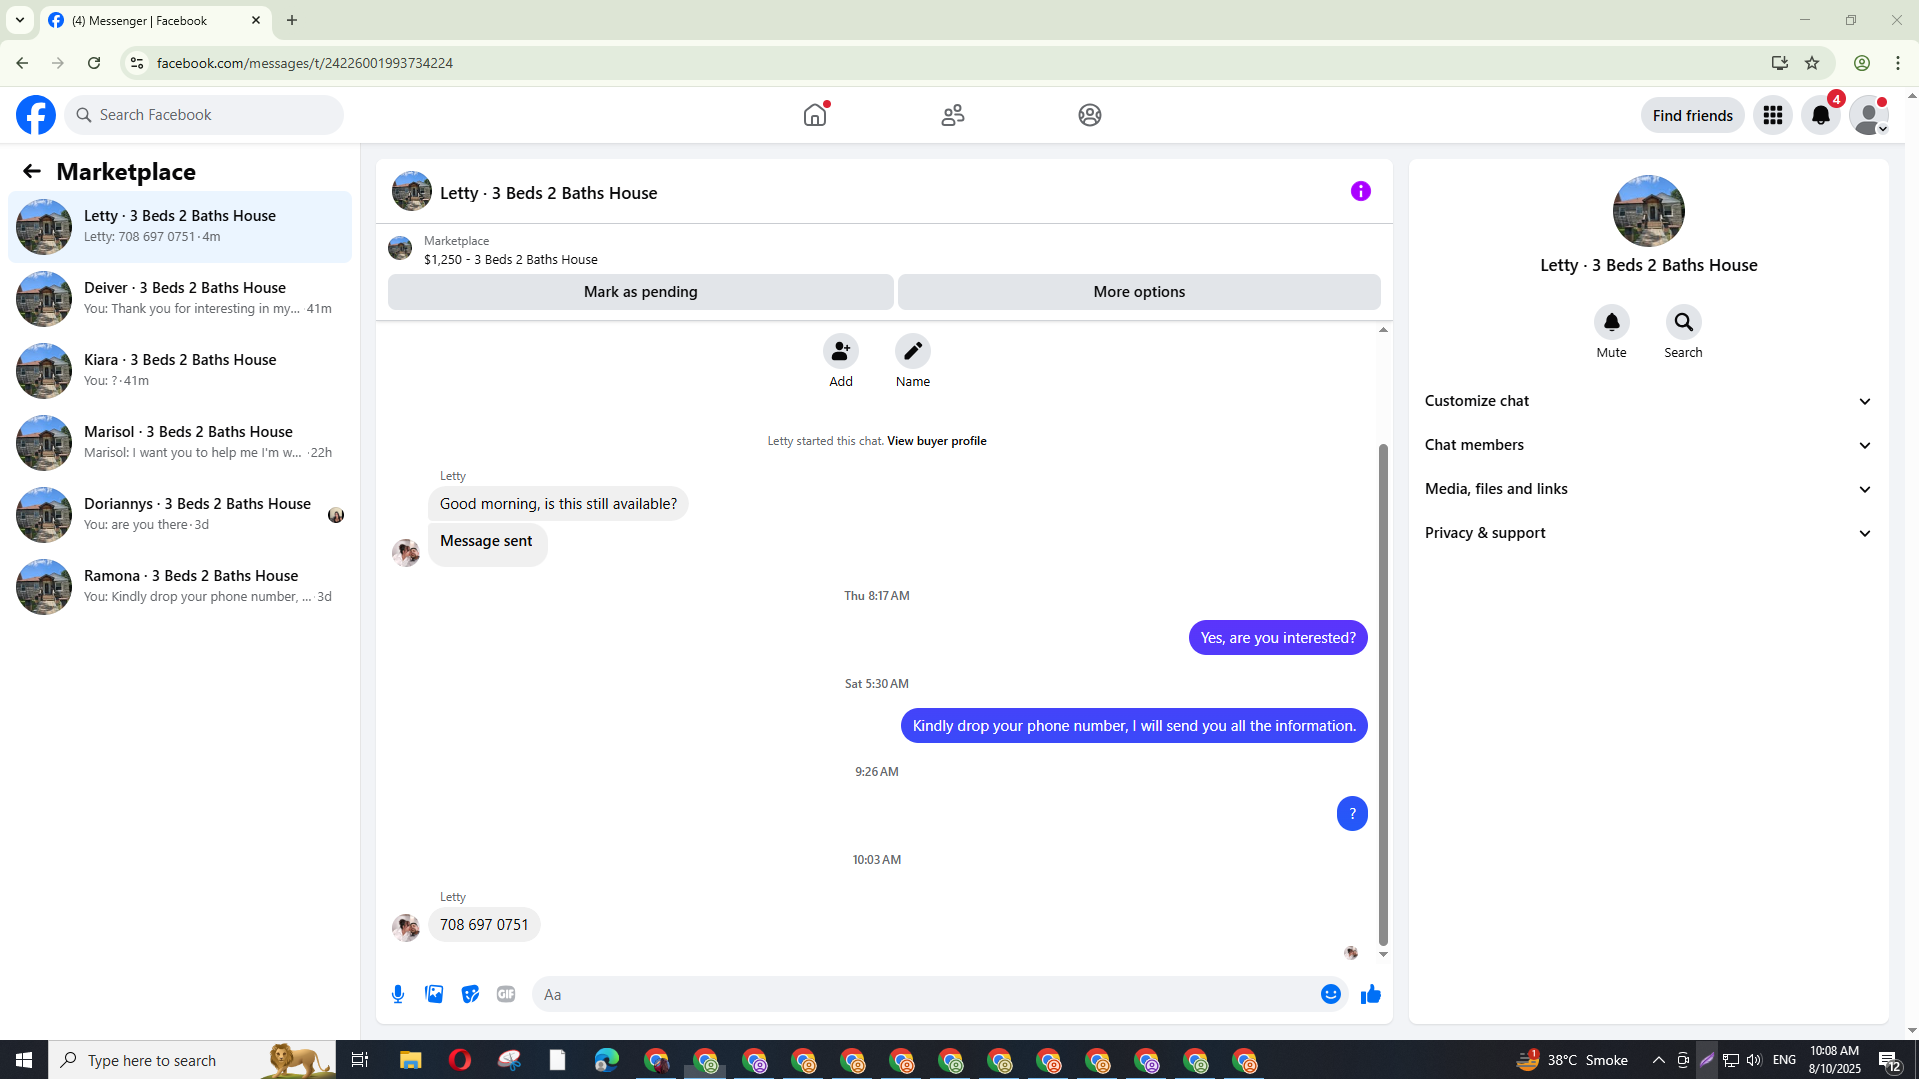The image size is (1919, 1079).
Task: Send a voice clip with microphone icon
Action: (398, 994)
